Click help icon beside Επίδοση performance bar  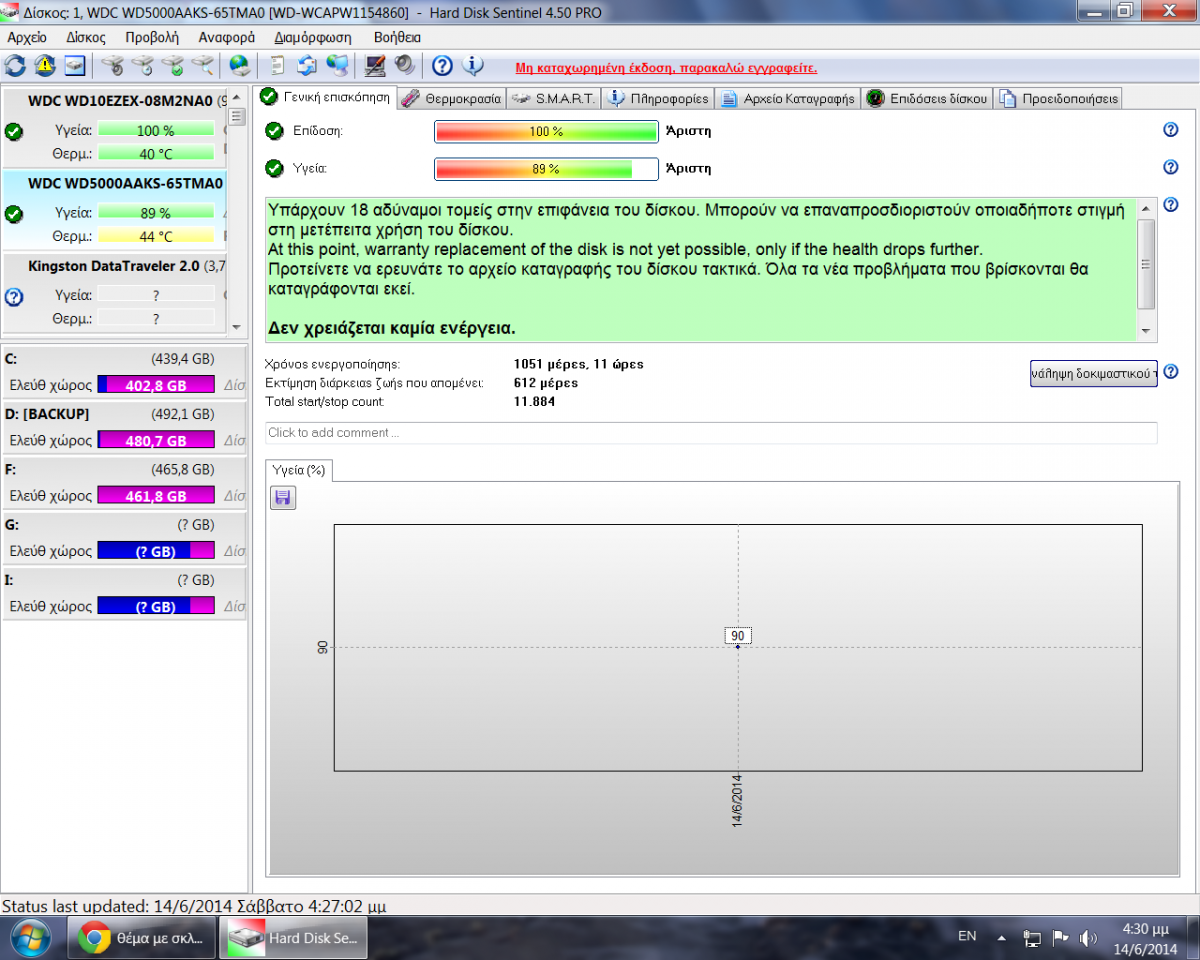click(1171, 130)
